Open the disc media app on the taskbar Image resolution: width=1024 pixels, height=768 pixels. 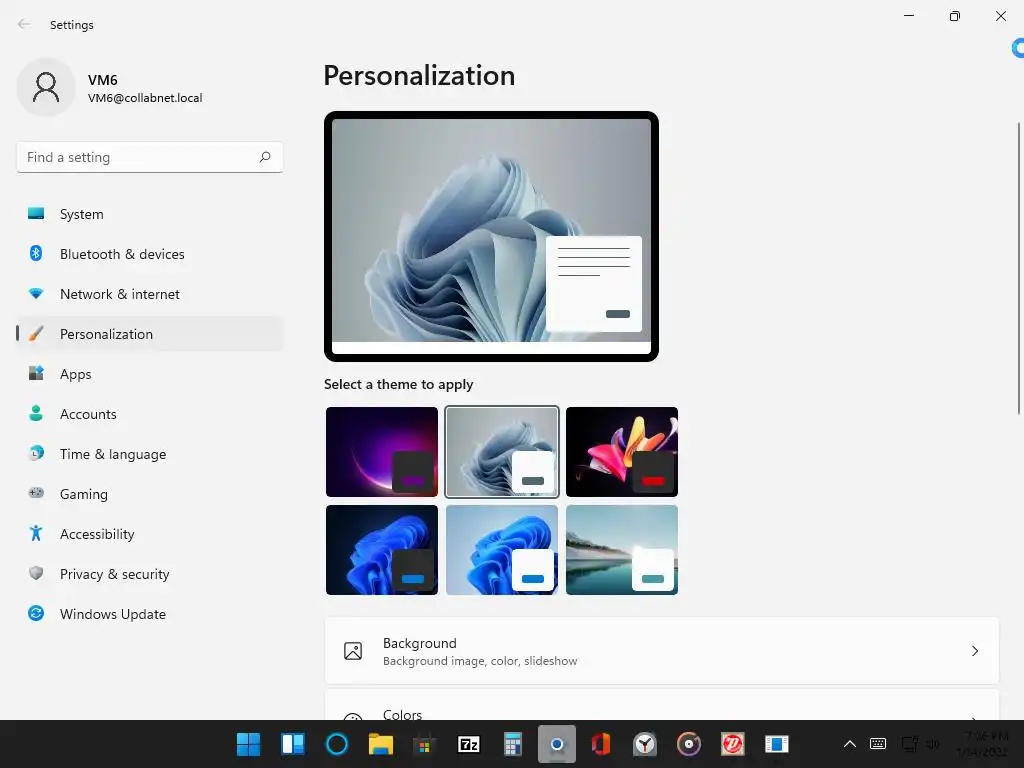coord(689,744)
